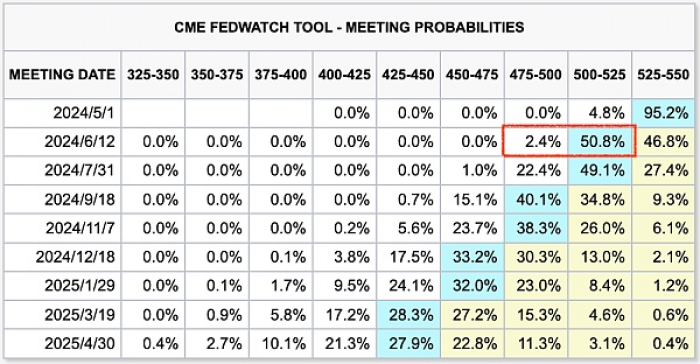Click the 46.8% cell for 2024/6/12
Viewport: 700px width, 364px height.
(663, 142)
